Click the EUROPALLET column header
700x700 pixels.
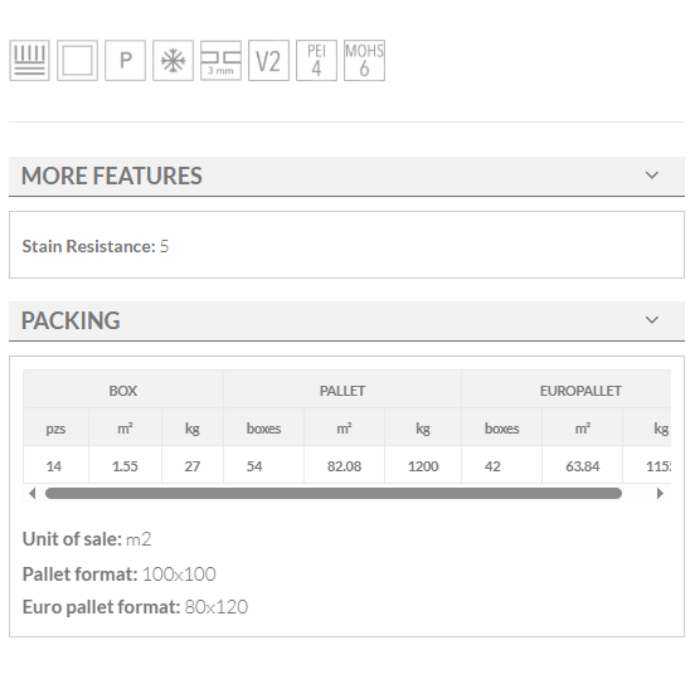click(581, 391)
